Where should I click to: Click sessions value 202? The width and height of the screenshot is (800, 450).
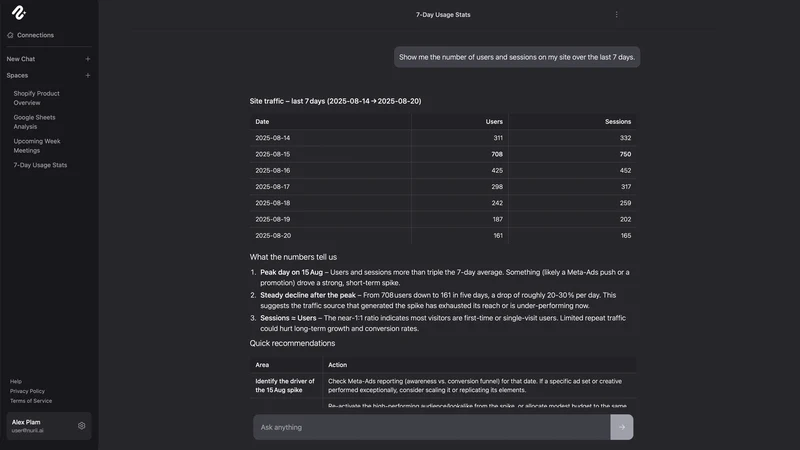coord(626,219)
